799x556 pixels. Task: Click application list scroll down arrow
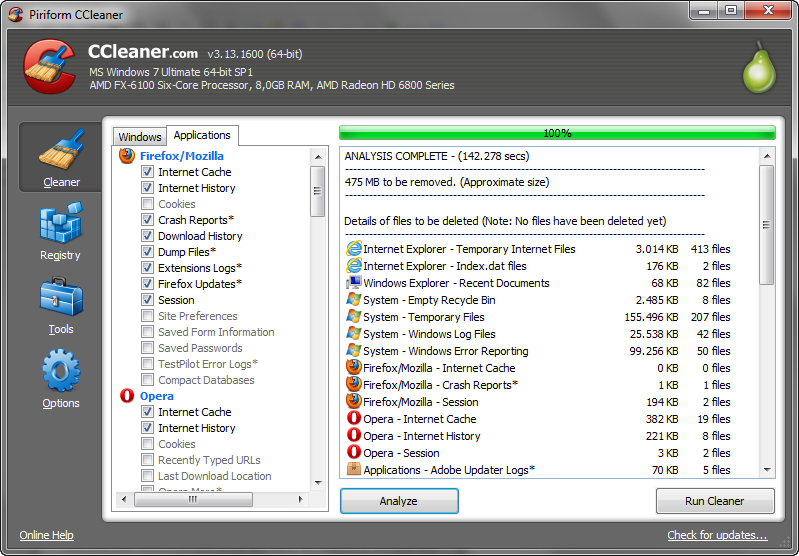(x=318, y=482)
